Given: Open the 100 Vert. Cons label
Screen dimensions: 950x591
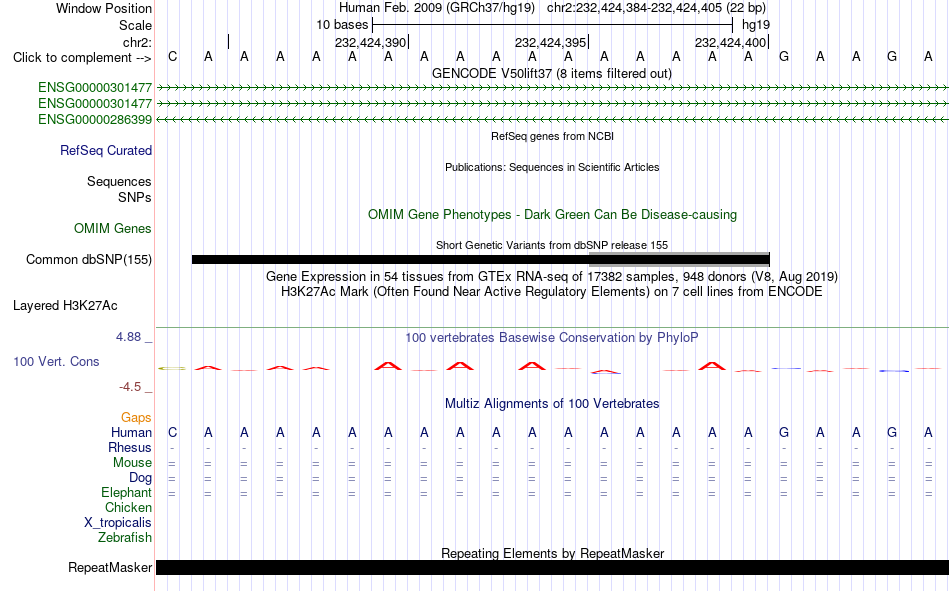Looking at the screenshot, I should click(x=56, y=361).
